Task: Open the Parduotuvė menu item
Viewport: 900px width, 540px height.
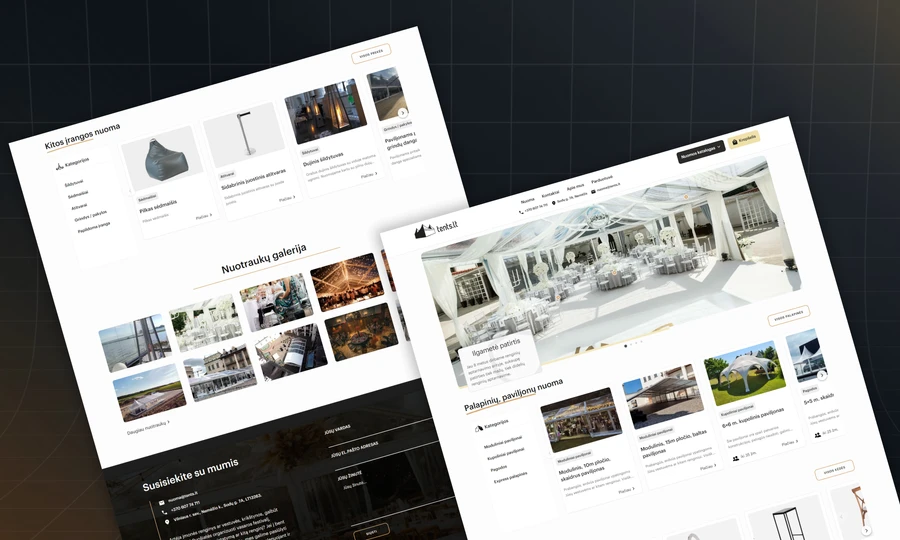Action: [x=602, y=180]
